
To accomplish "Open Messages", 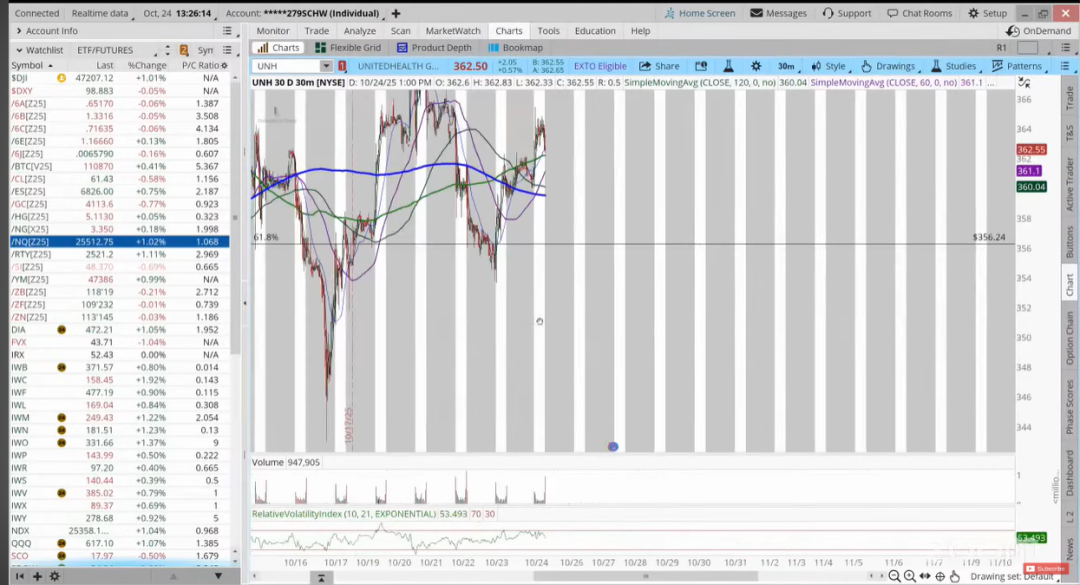I will pos(778,13).
